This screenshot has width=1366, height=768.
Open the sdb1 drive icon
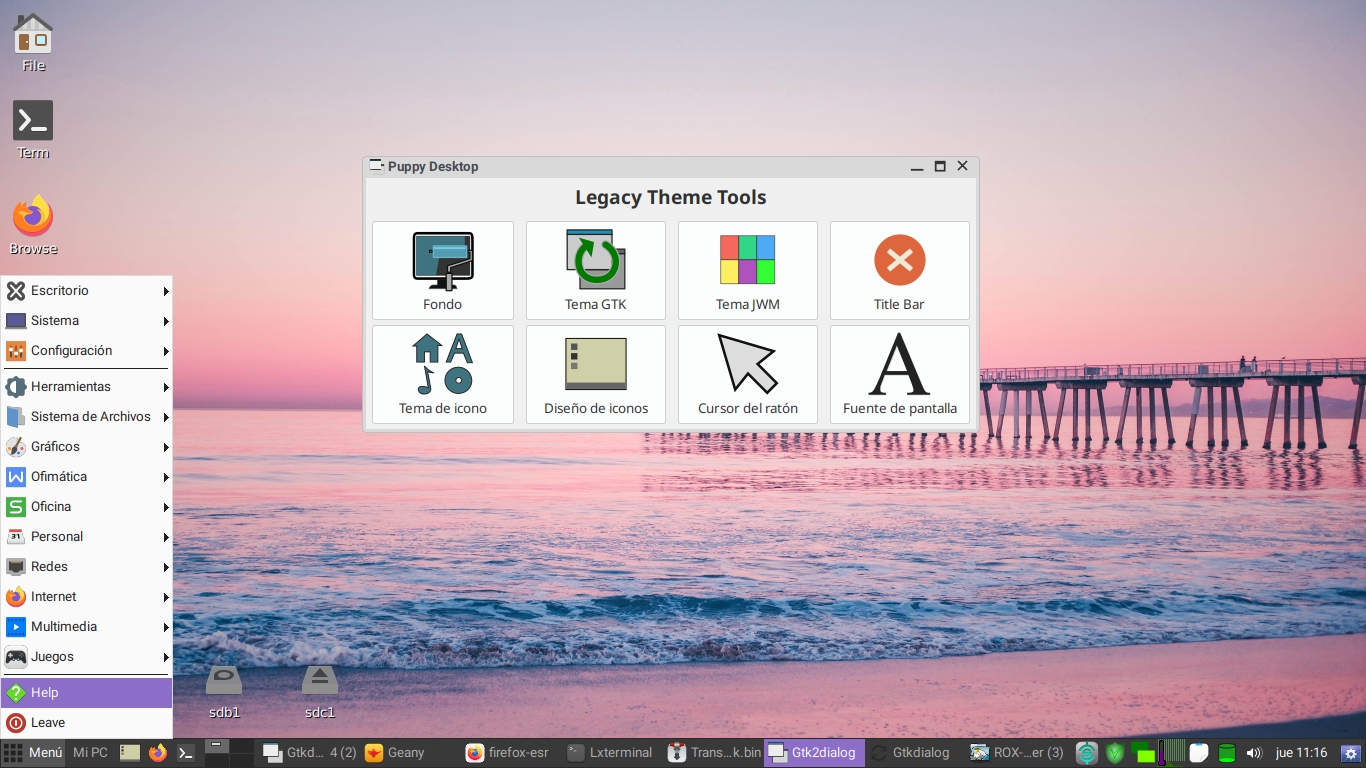tap(224, 692)
